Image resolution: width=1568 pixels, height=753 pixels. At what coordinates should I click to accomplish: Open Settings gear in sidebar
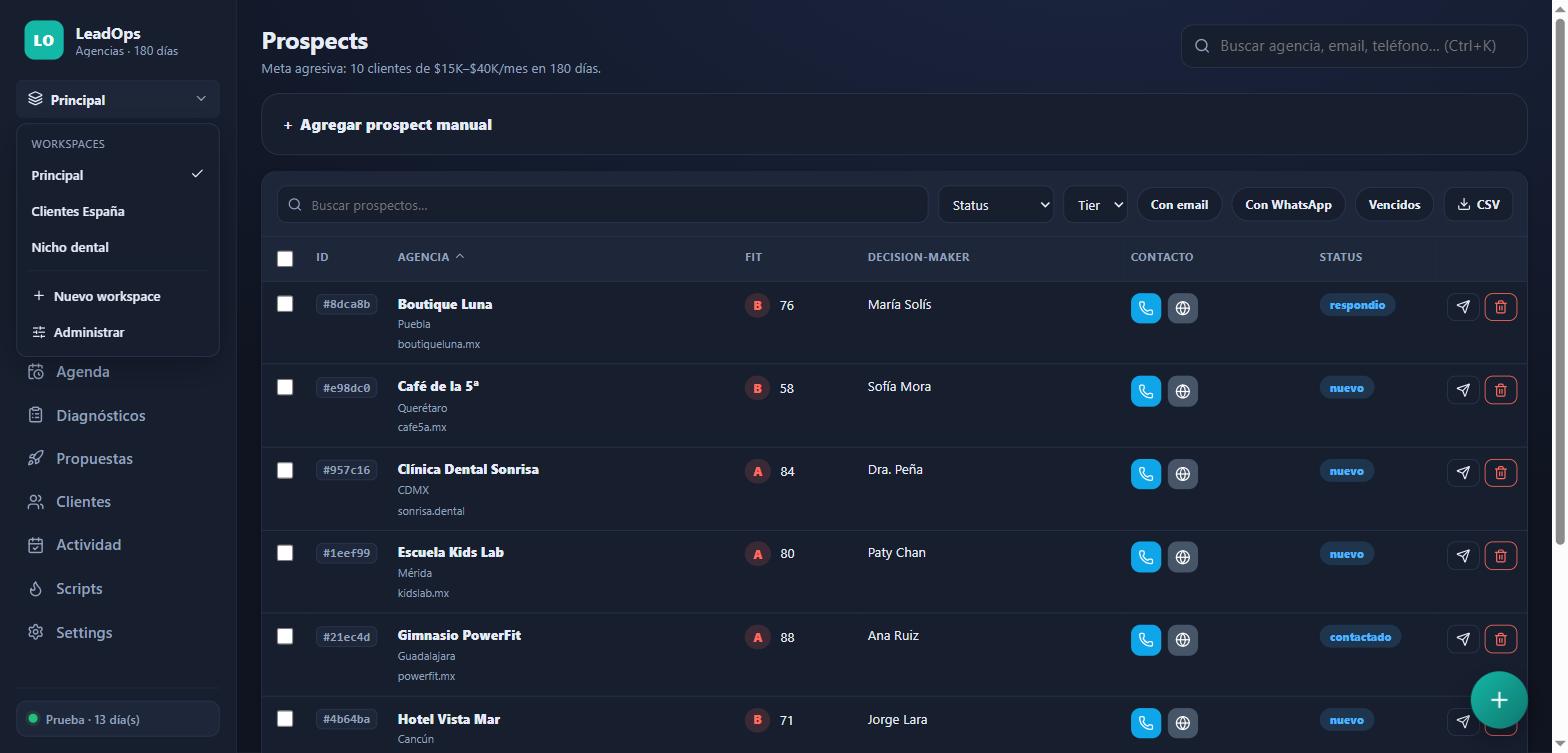(x=36, y=632)
